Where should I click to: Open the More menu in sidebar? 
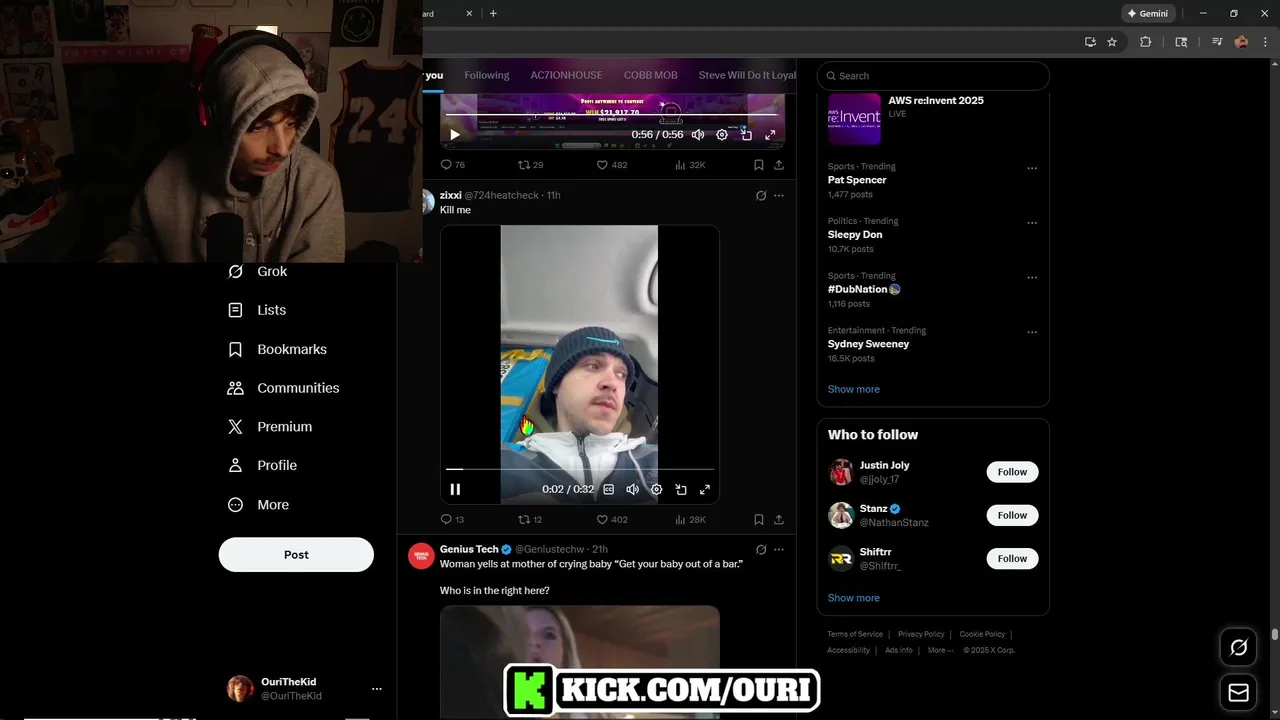coord(258,505)
